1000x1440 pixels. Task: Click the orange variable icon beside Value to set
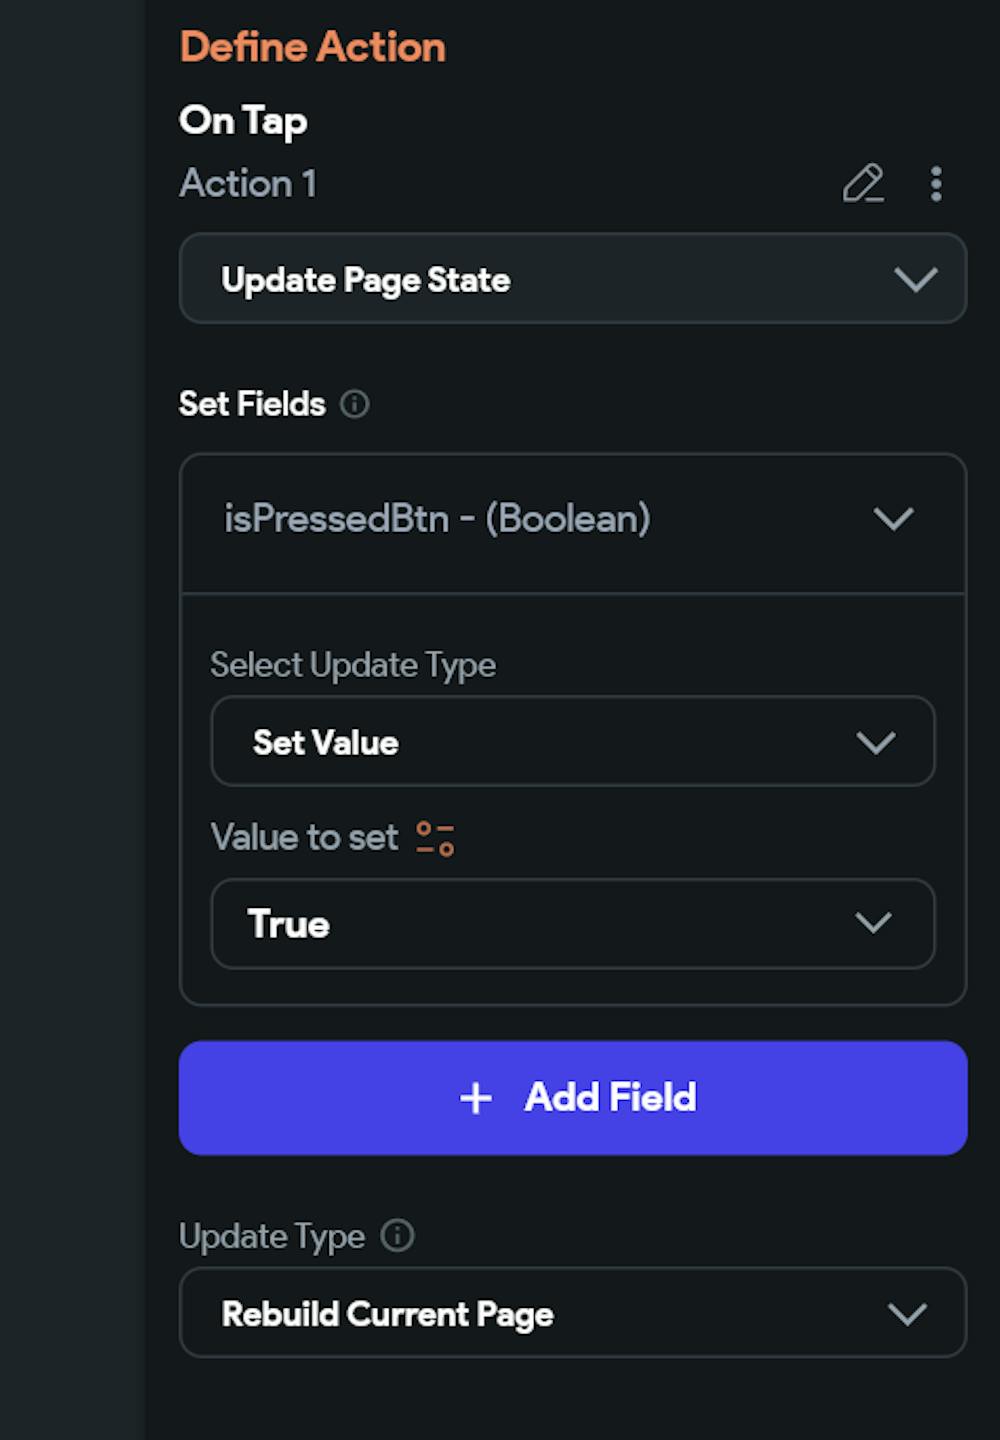pyautogui.click(x=435, y=838)
